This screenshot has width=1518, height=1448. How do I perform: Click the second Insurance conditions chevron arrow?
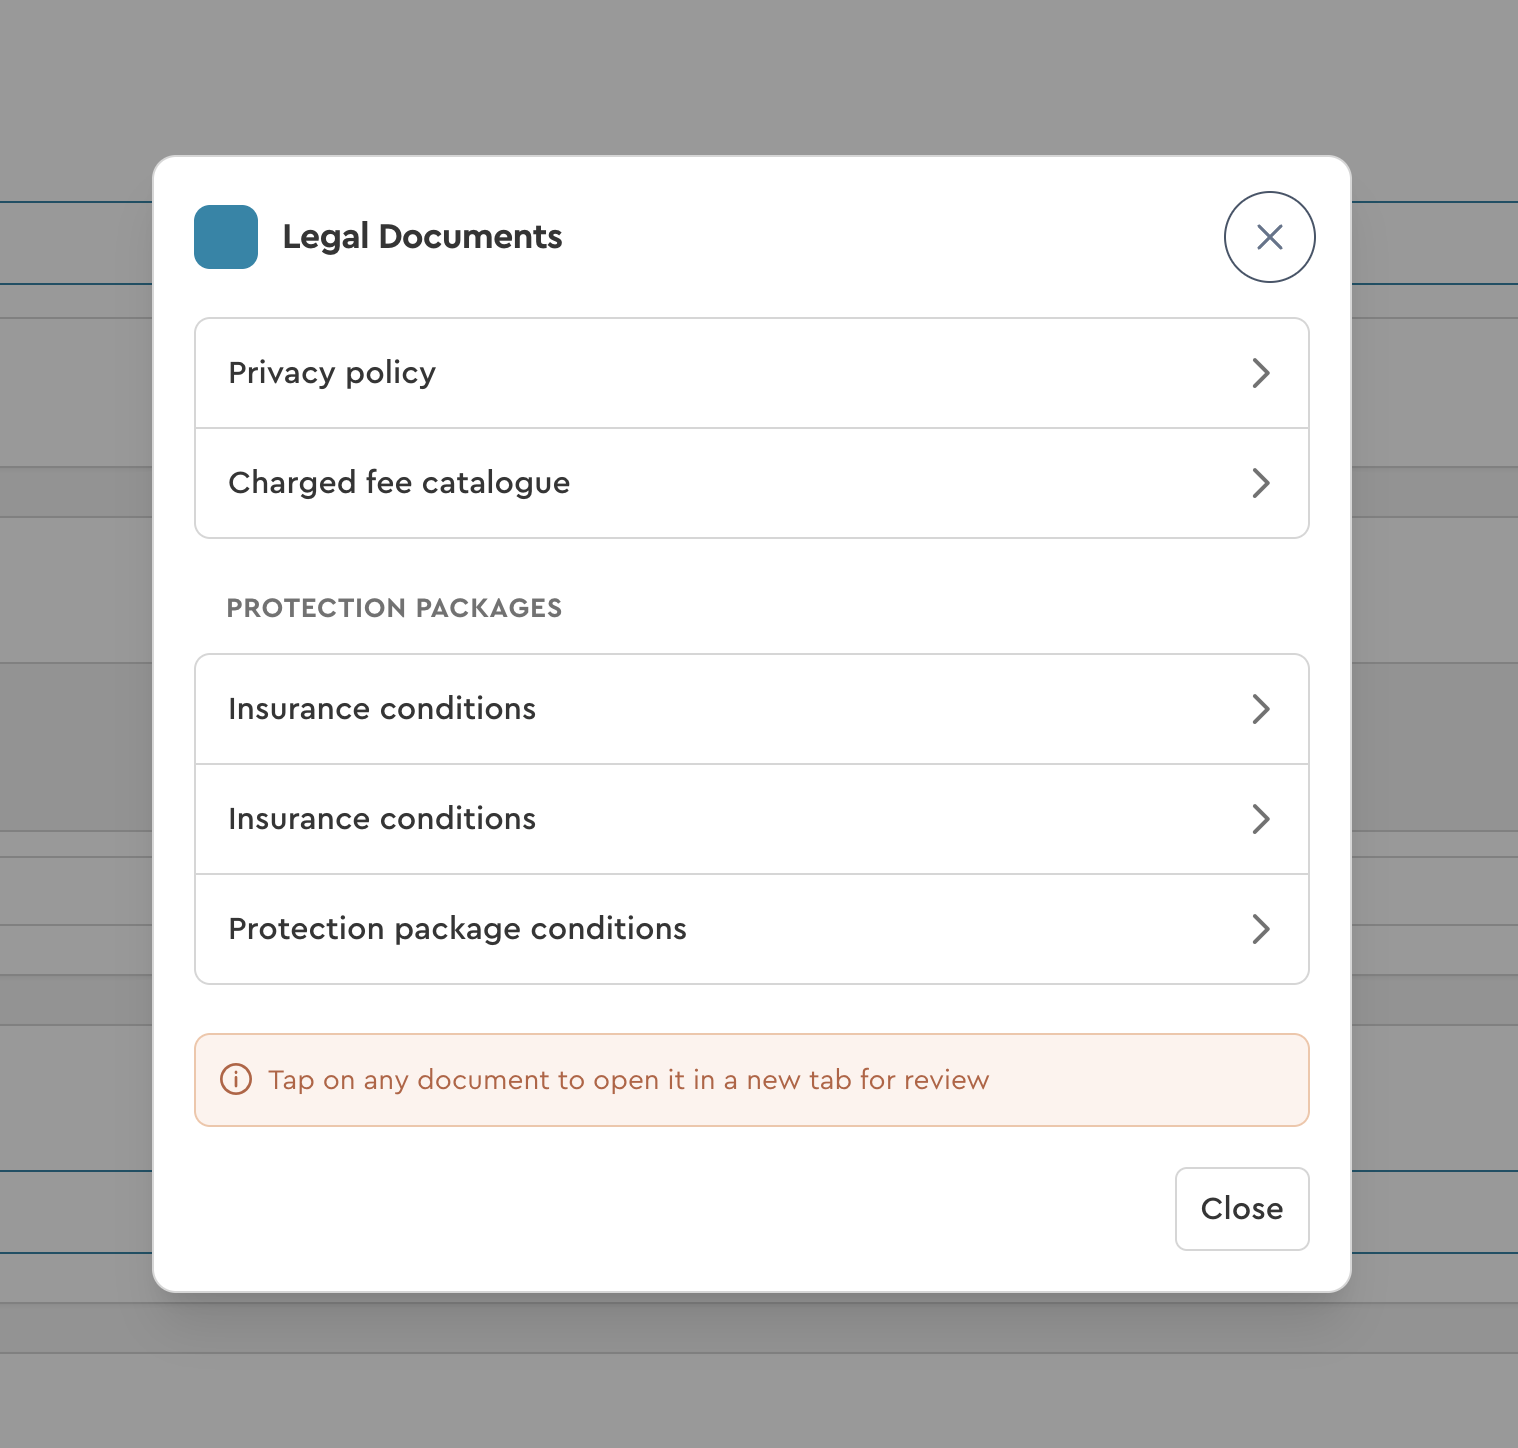pyautogui.click(x=1261, y=819)
